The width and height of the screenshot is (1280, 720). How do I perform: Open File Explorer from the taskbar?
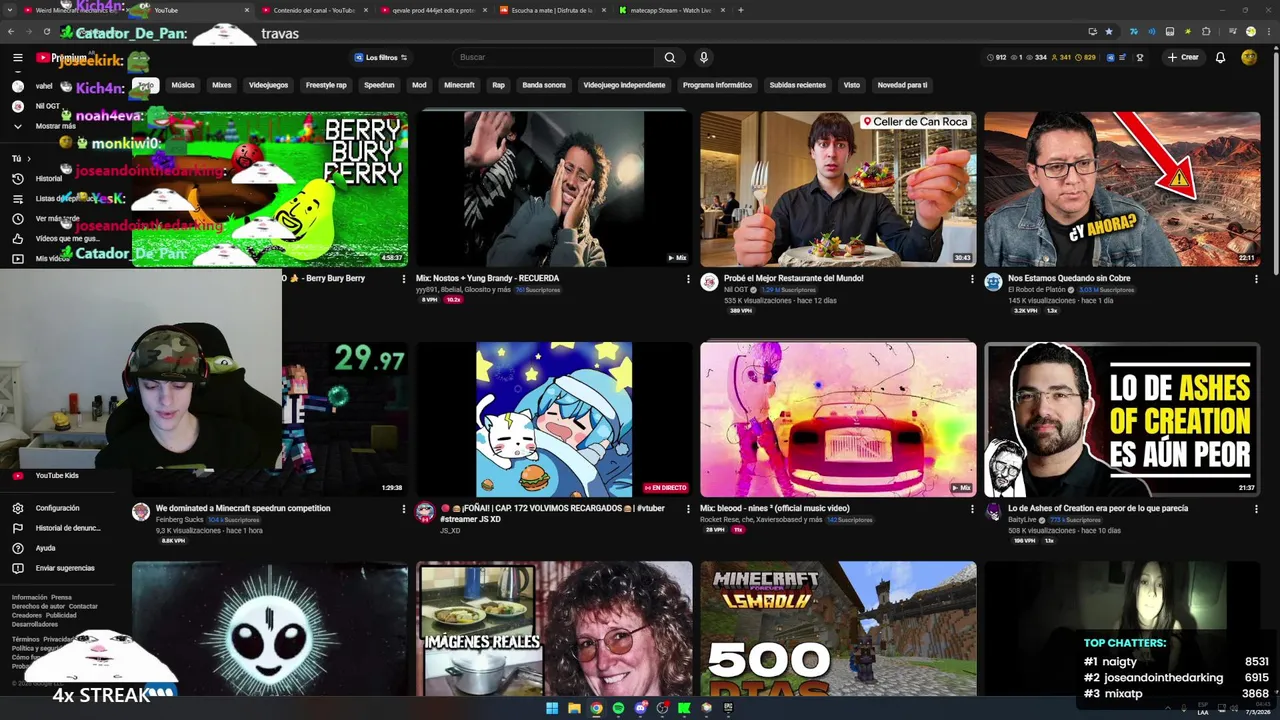pos(574,708)
